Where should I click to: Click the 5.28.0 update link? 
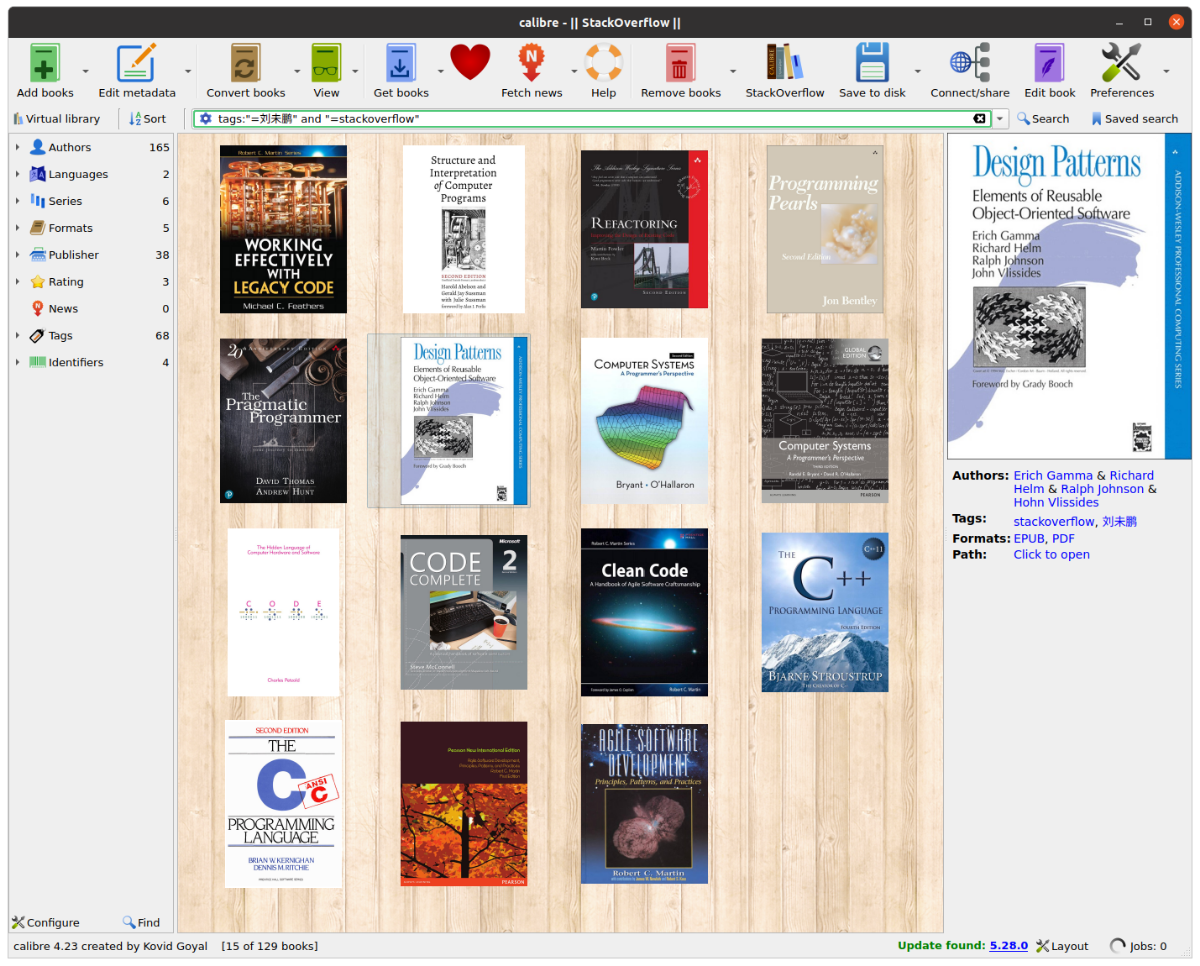[x=1008, y=946]
